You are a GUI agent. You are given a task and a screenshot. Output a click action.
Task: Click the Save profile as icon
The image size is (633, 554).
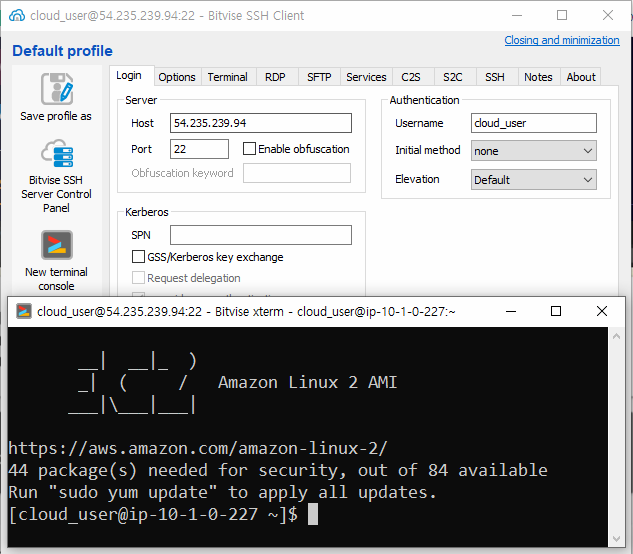point(57,89)
